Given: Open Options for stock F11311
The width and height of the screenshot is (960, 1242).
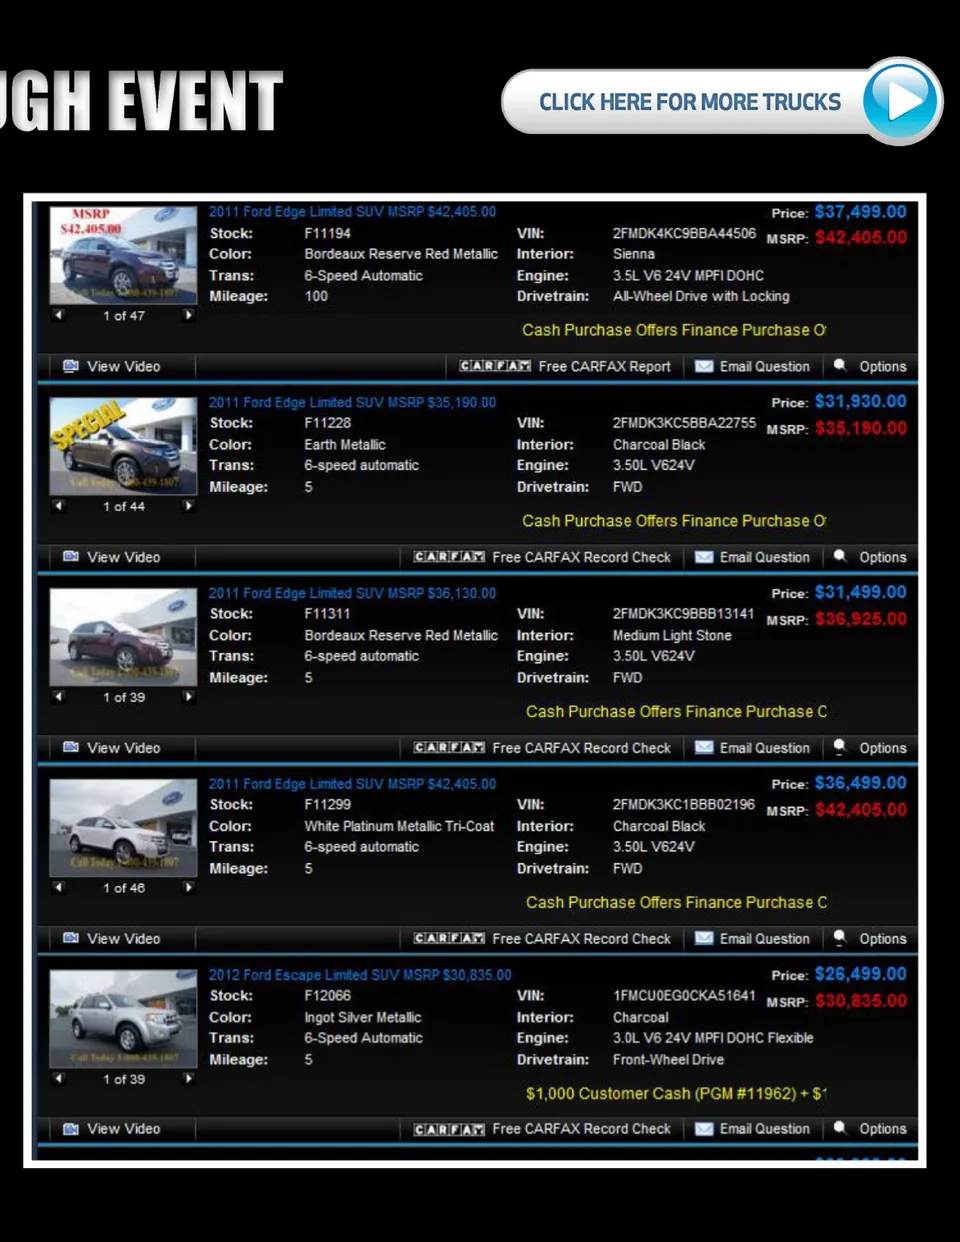Looking at the screenshot, I should (x=882, y=748).
